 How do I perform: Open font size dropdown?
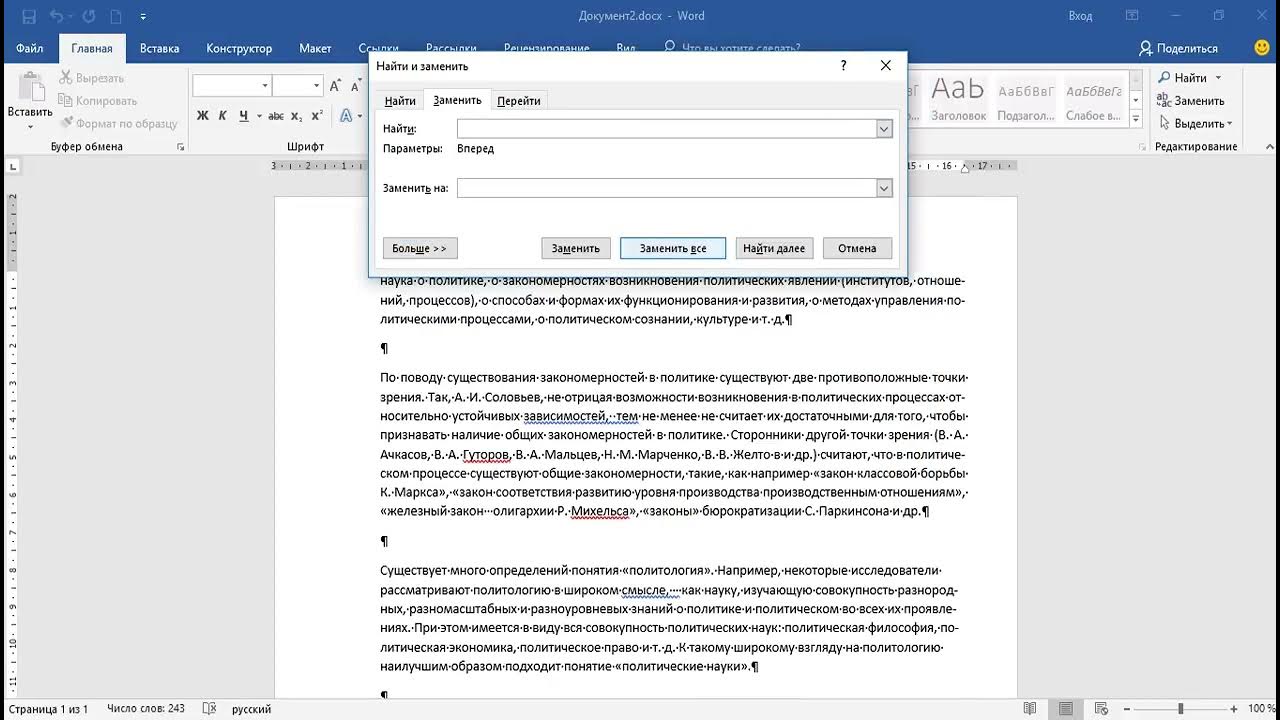click(317, 86)
